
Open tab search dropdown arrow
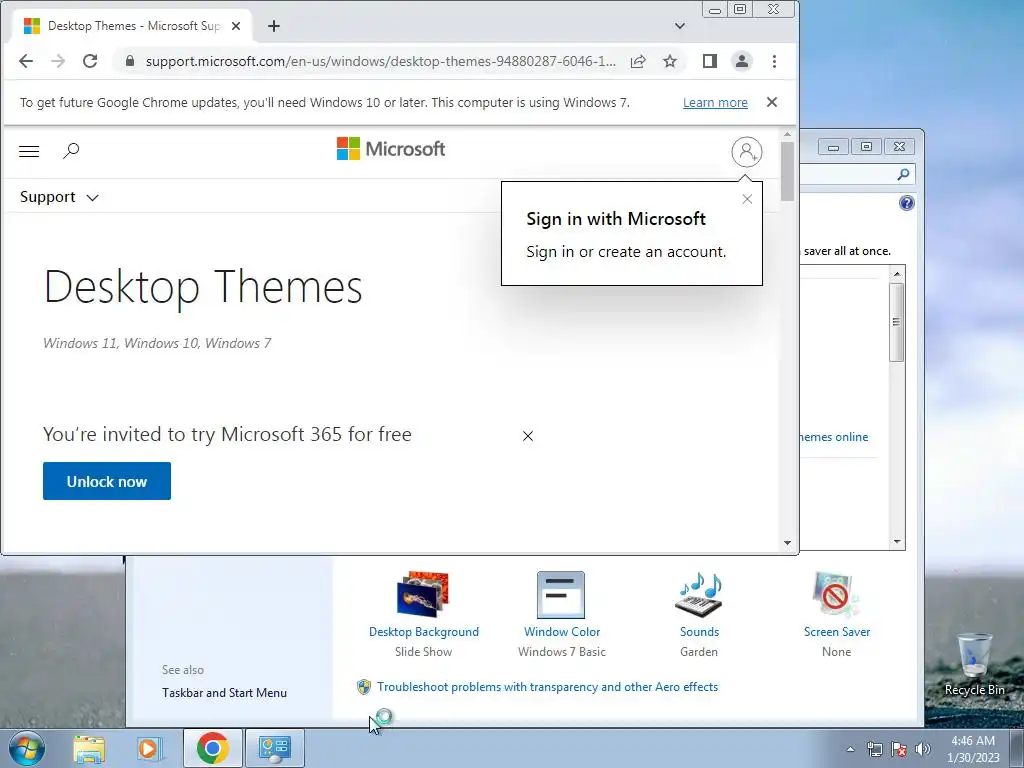(680, 26)
